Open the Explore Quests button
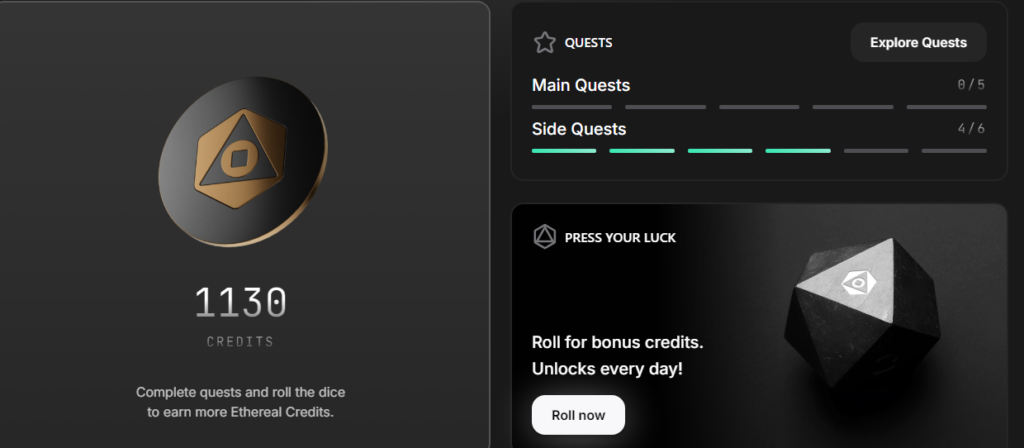Image resolution: width=1024 pixels, height=448 pixels. click(918, 42)
